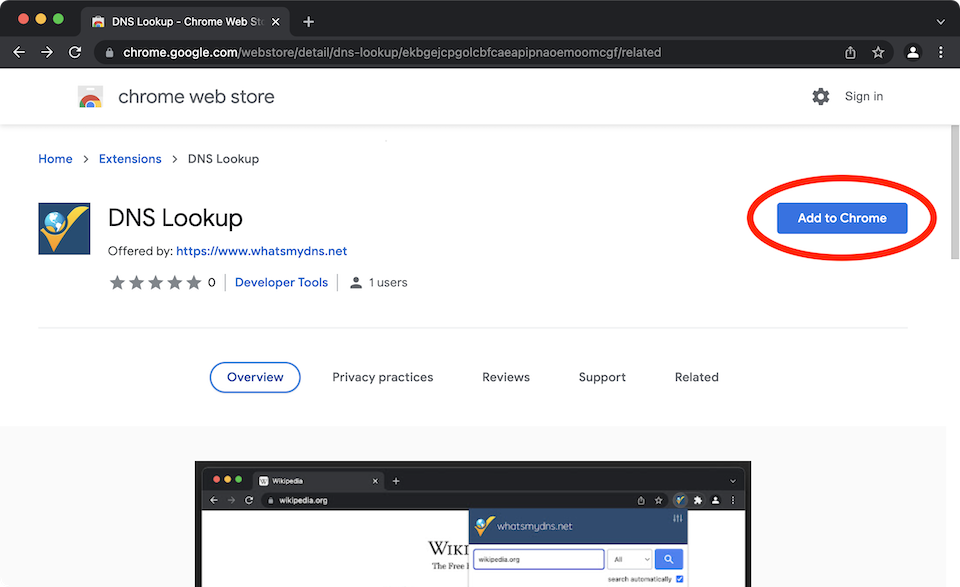This screenshot has width=960, height=587.
Task: Open the Chrome profile avatar icon
Action: 912,52
